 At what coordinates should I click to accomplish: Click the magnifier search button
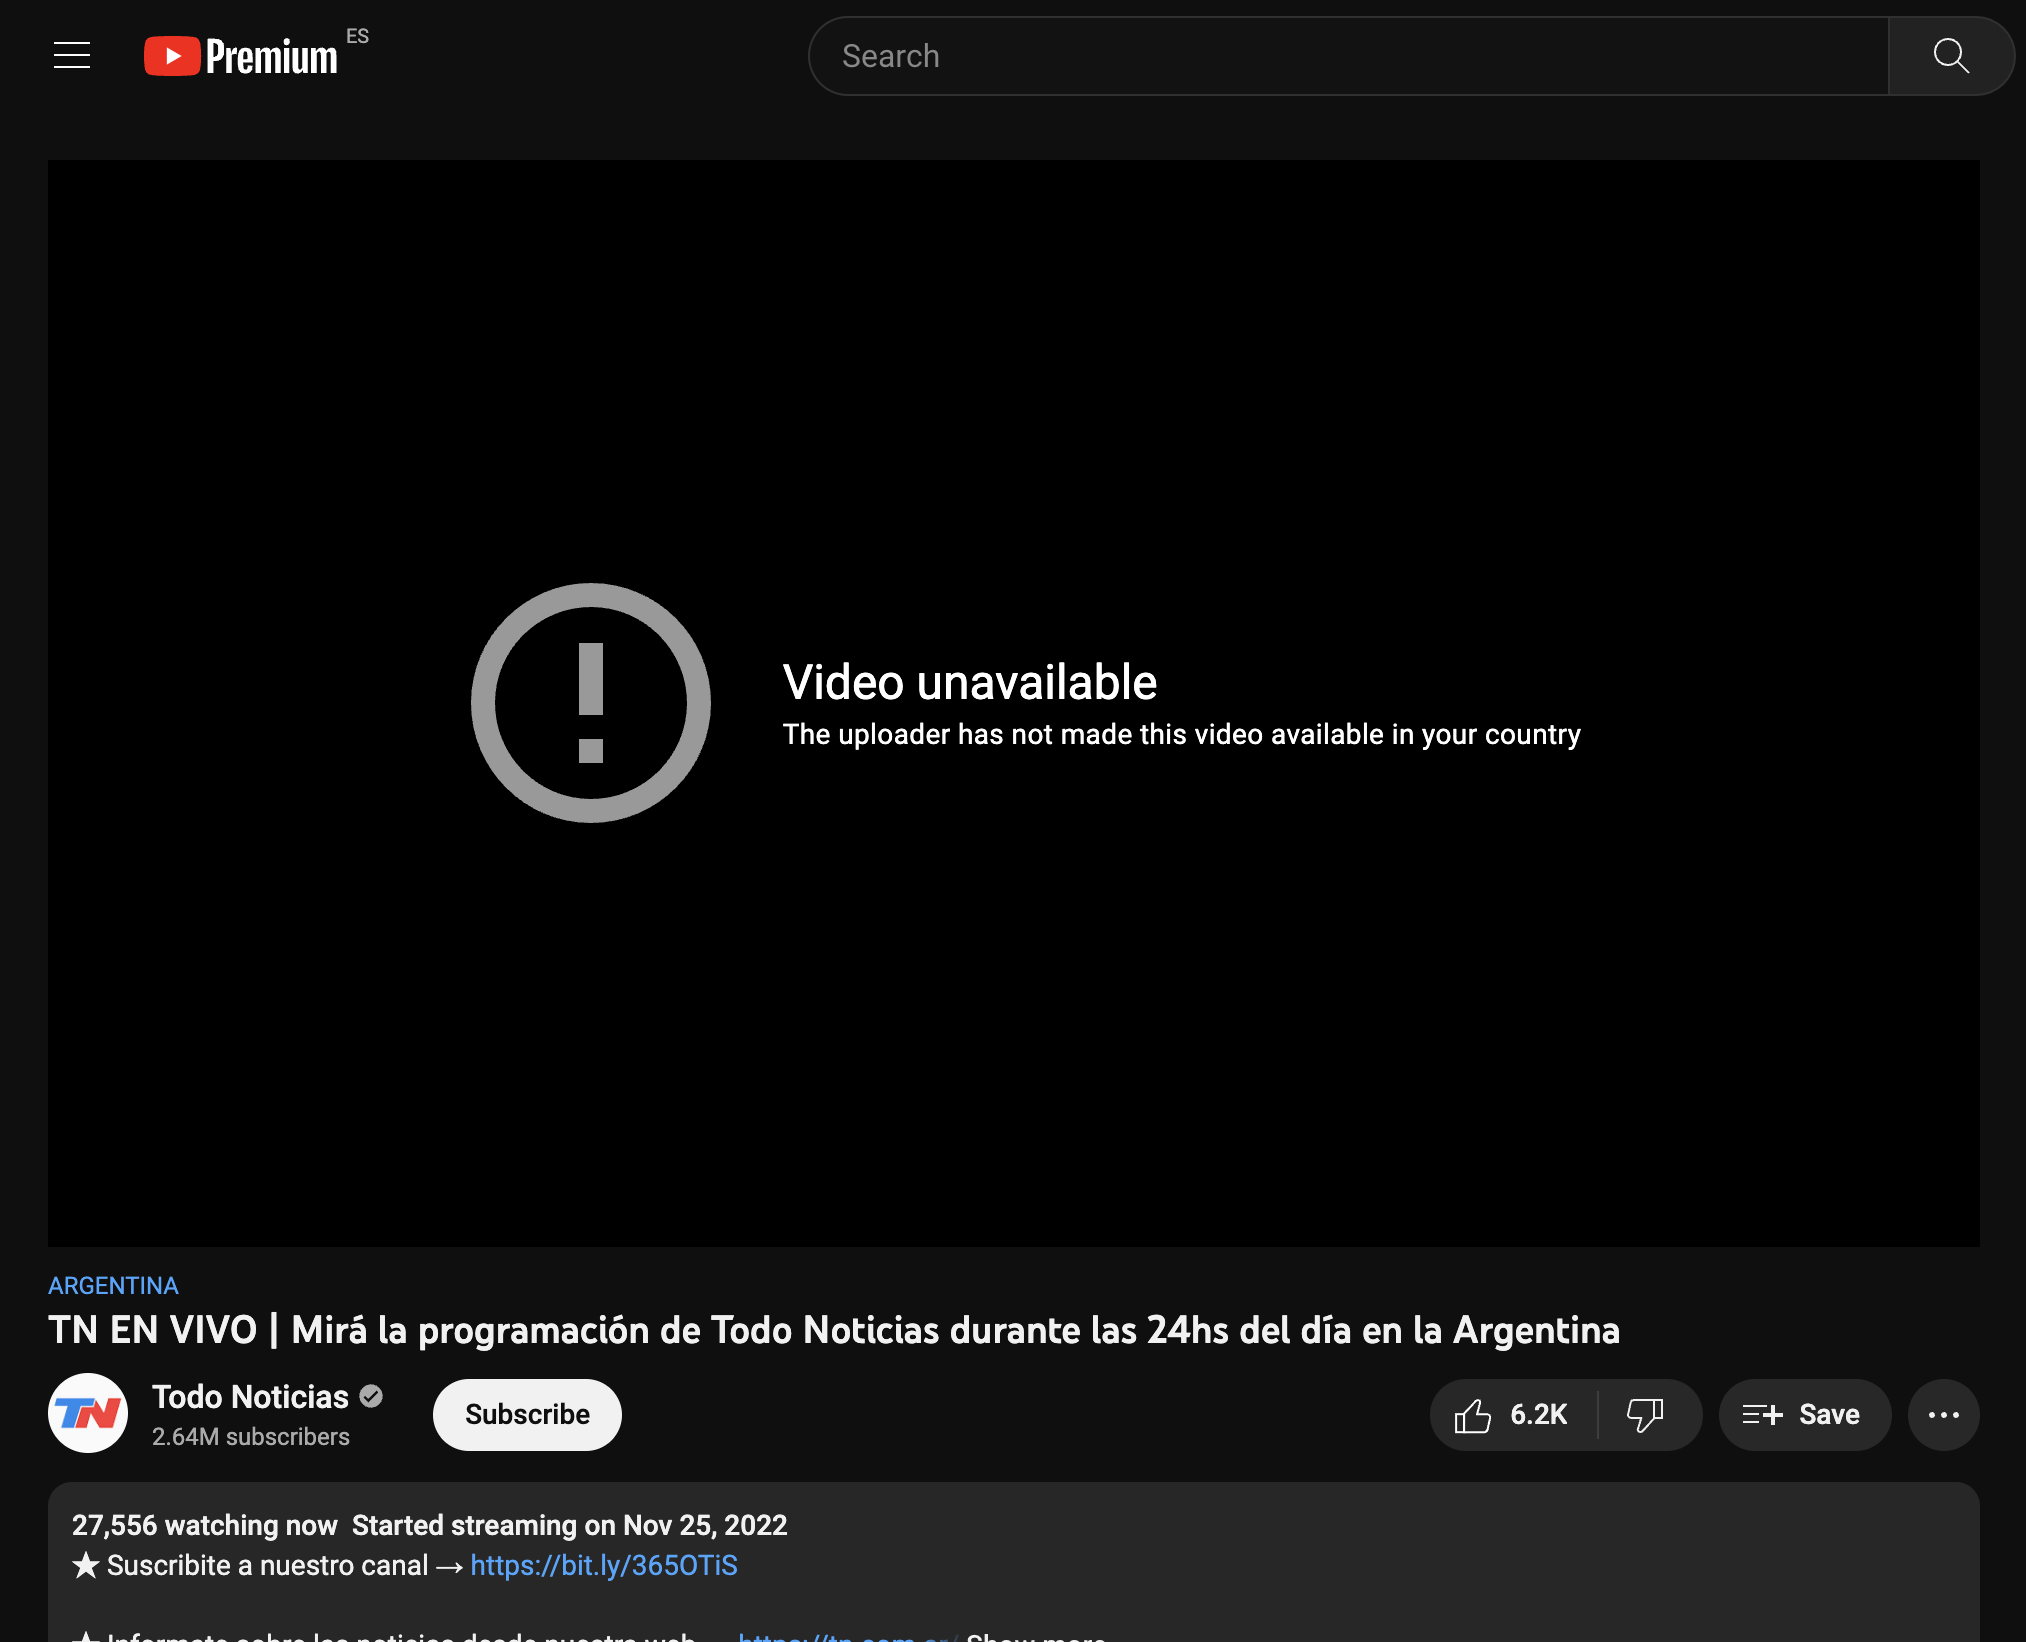point(1951,56)
